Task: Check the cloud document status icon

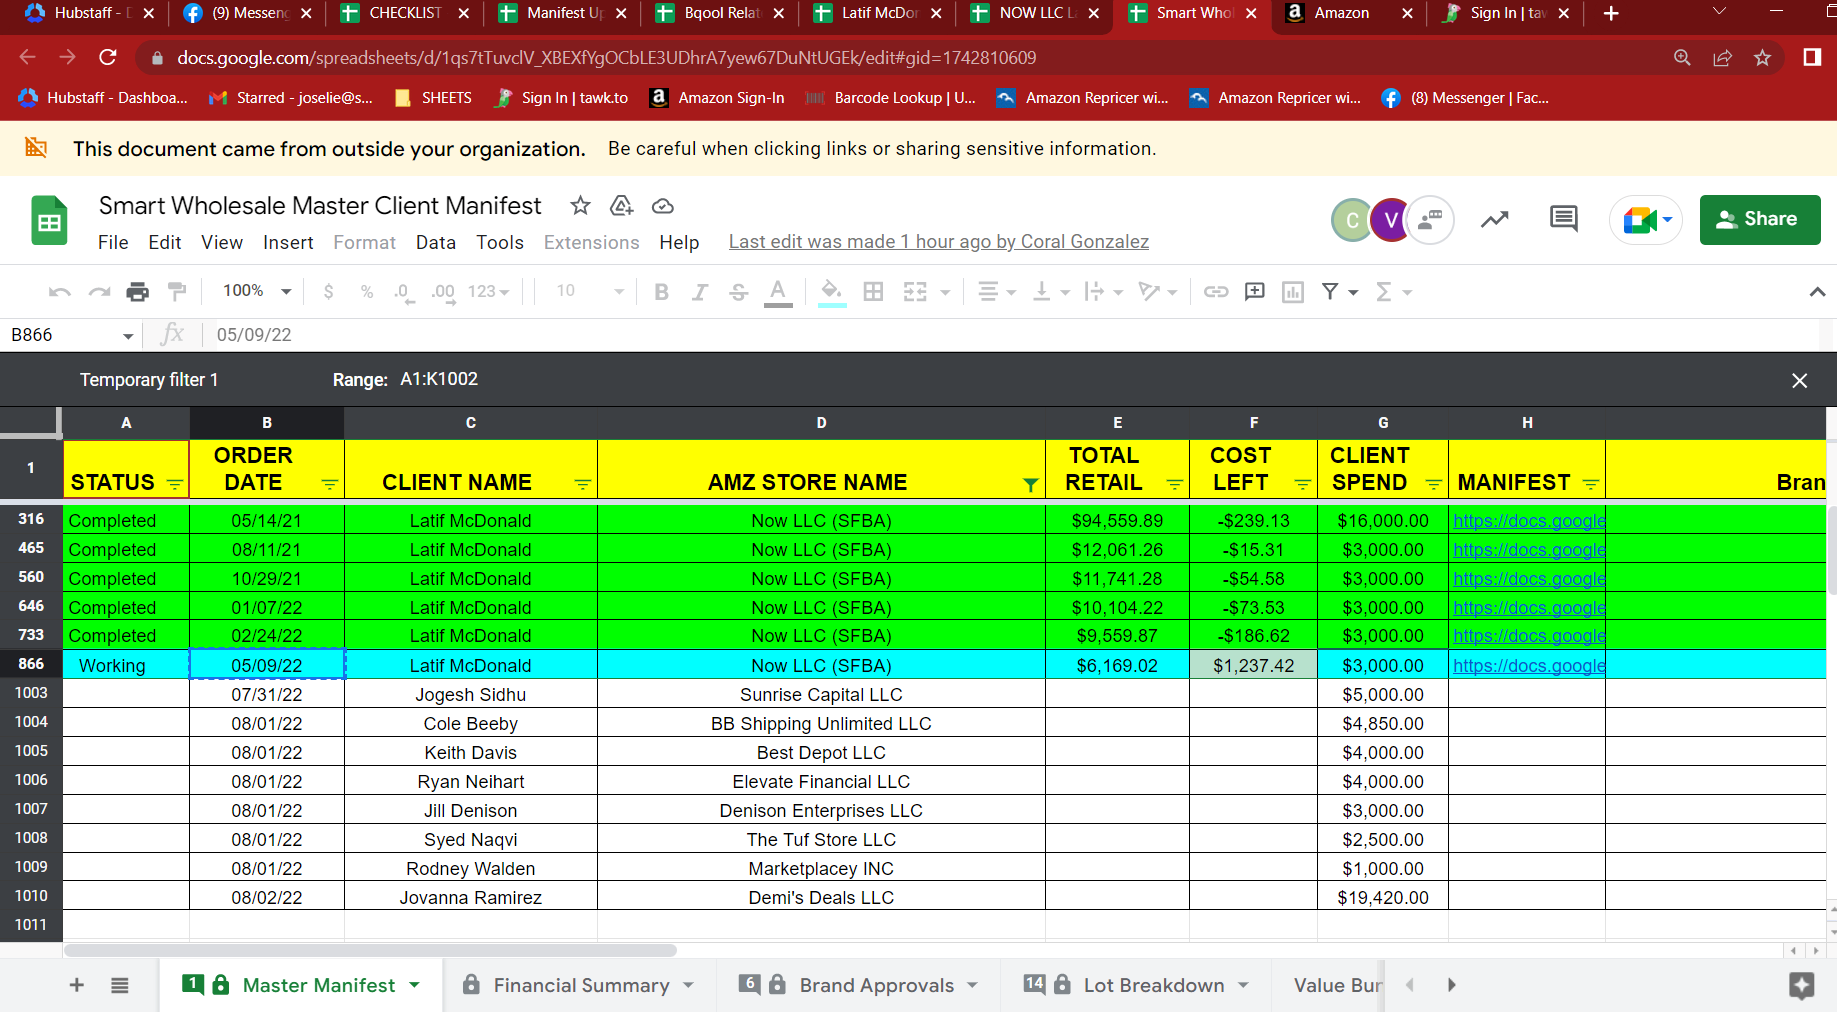Action: click(662, 206)
